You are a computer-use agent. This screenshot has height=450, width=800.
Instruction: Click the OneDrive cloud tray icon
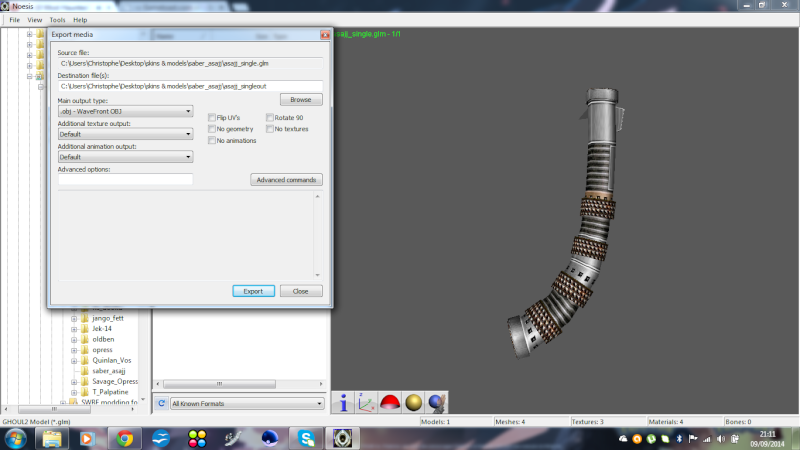coord(623,439)
